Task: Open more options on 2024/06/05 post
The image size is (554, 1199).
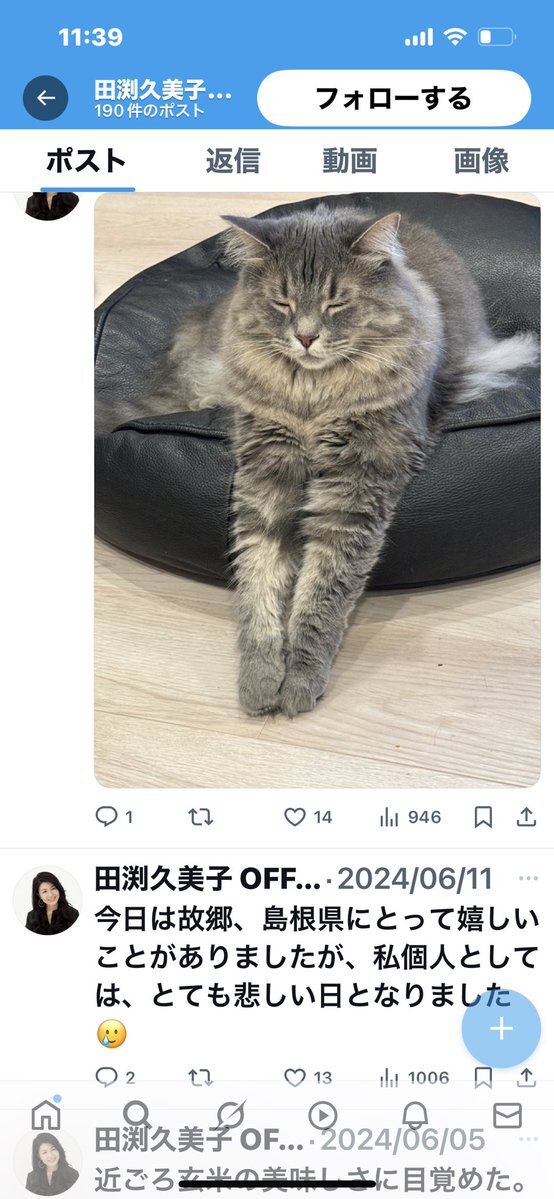Action: pos(528,1139)
